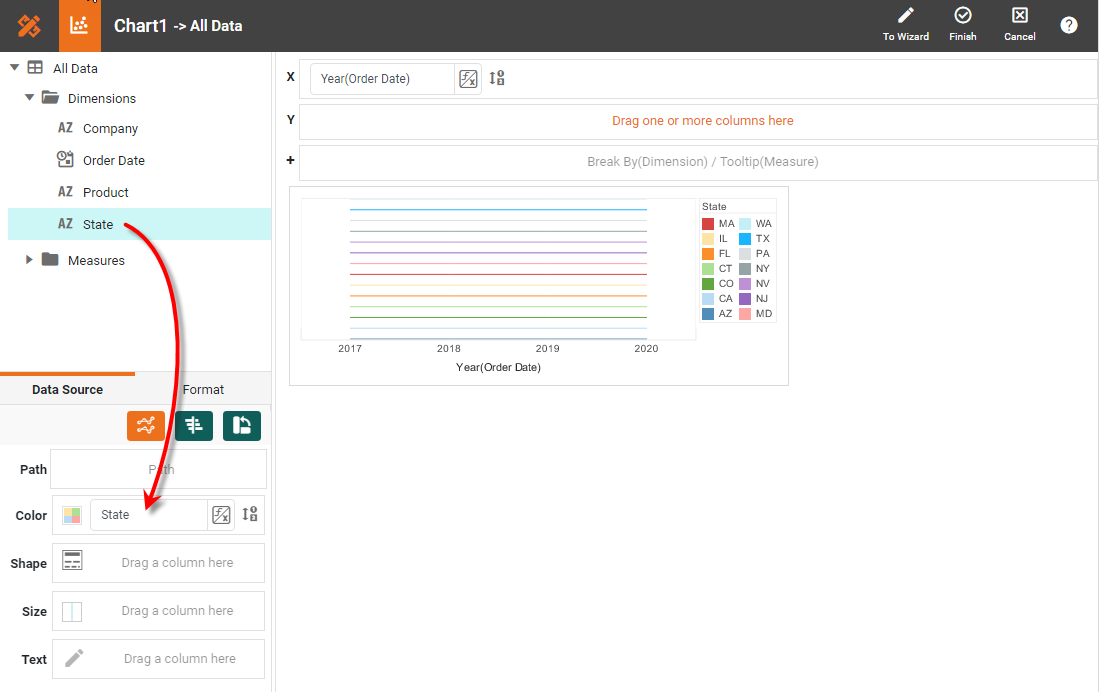This screenshot has width=1099, height=692.
Task: Collapse the Dimensions folder
Action: click(30, 98)
